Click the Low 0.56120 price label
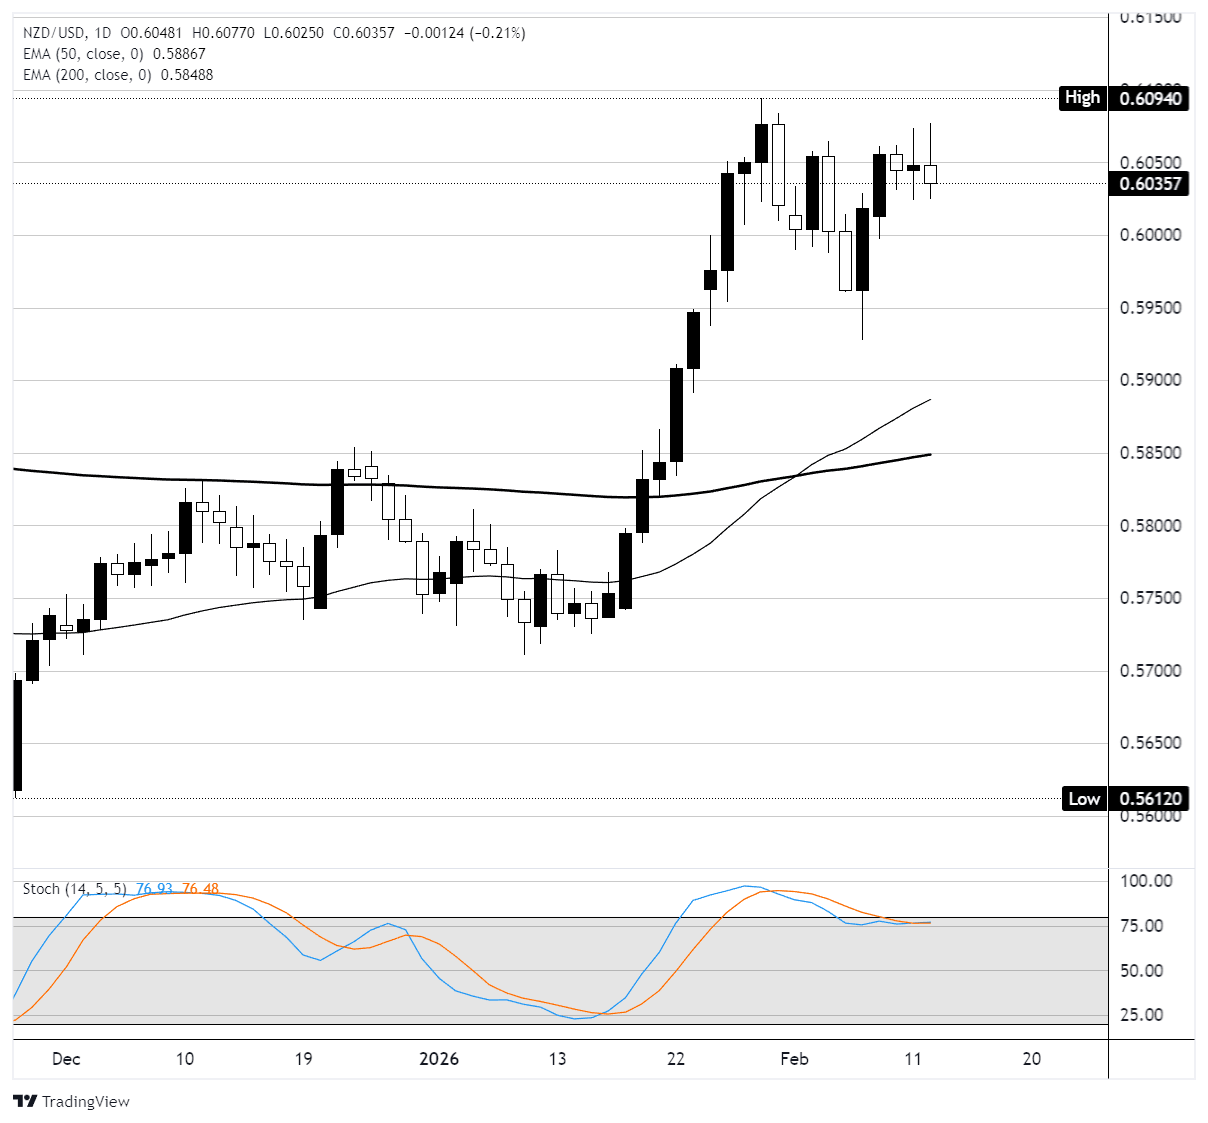Viewport: 1208px width, 1123px height. (x=1124, y=799)
